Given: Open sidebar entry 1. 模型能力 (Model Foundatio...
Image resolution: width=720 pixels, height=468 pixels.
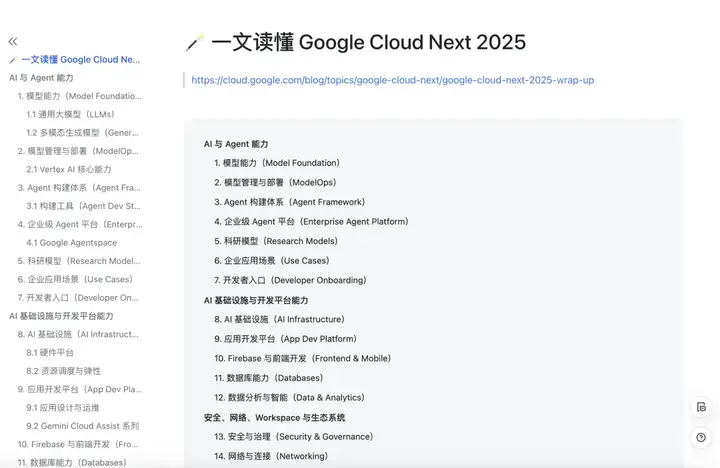Looking at the screenshot, I should (x=79, y=96).
